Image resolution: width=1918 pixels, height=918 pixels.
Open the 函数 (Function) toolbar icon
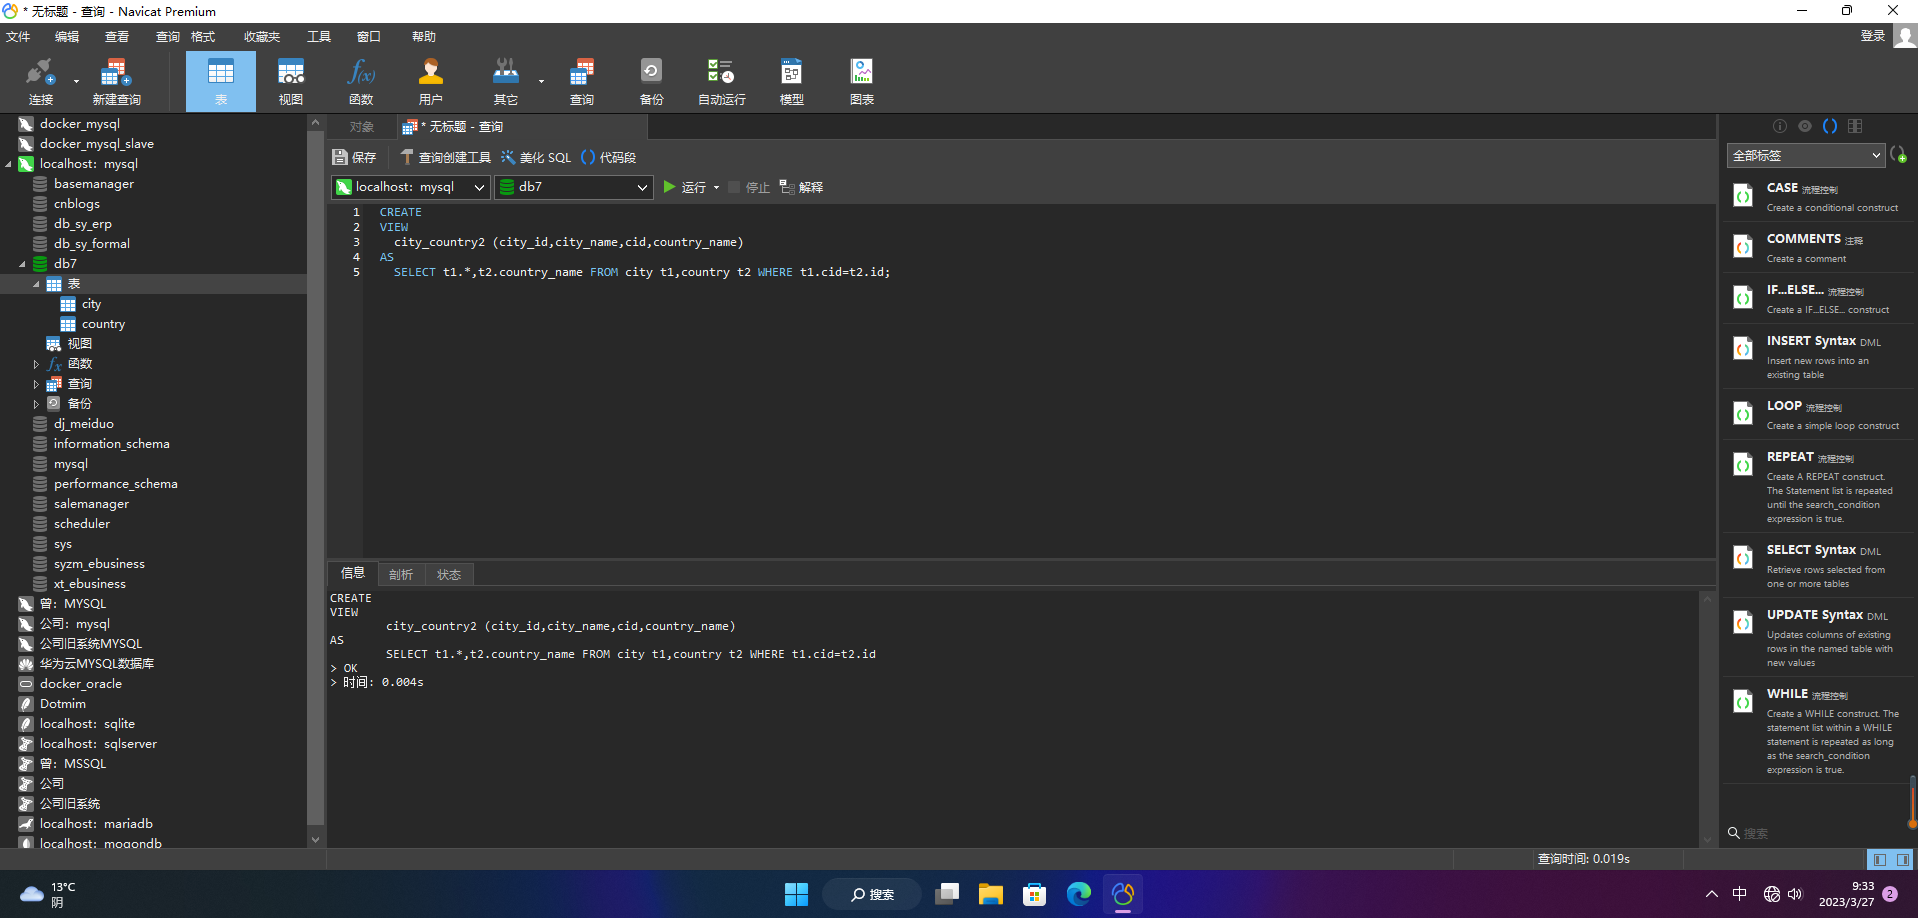[x=361, y=81]
